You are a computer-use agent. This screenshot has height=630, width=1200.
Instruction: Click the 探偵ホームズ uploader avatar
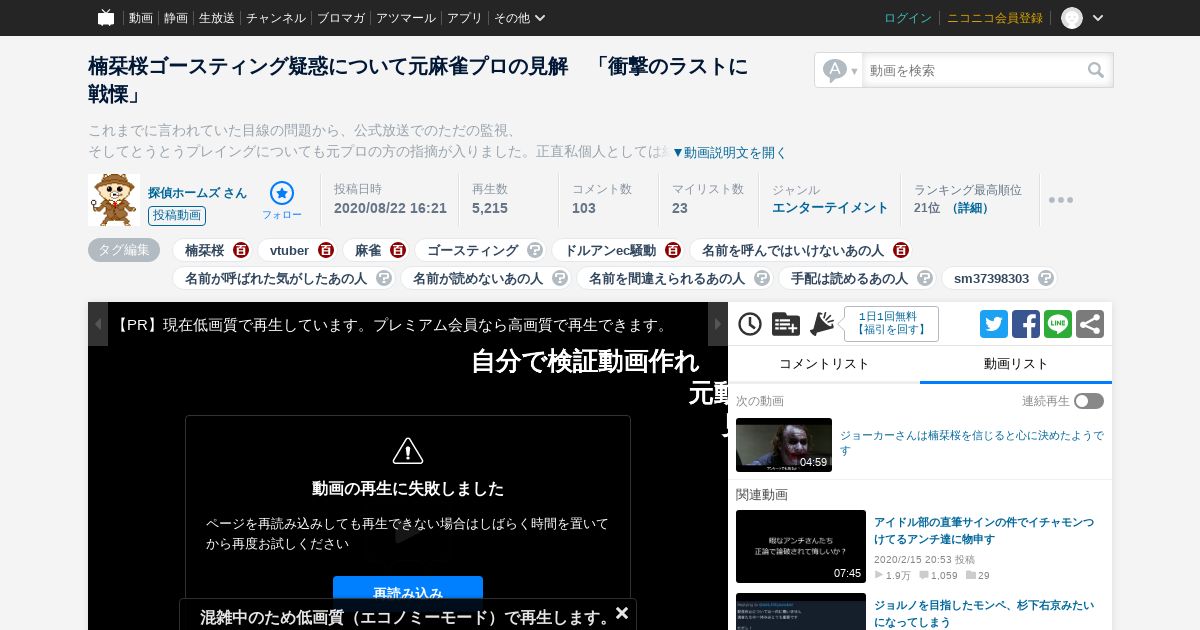click(113, 200)
